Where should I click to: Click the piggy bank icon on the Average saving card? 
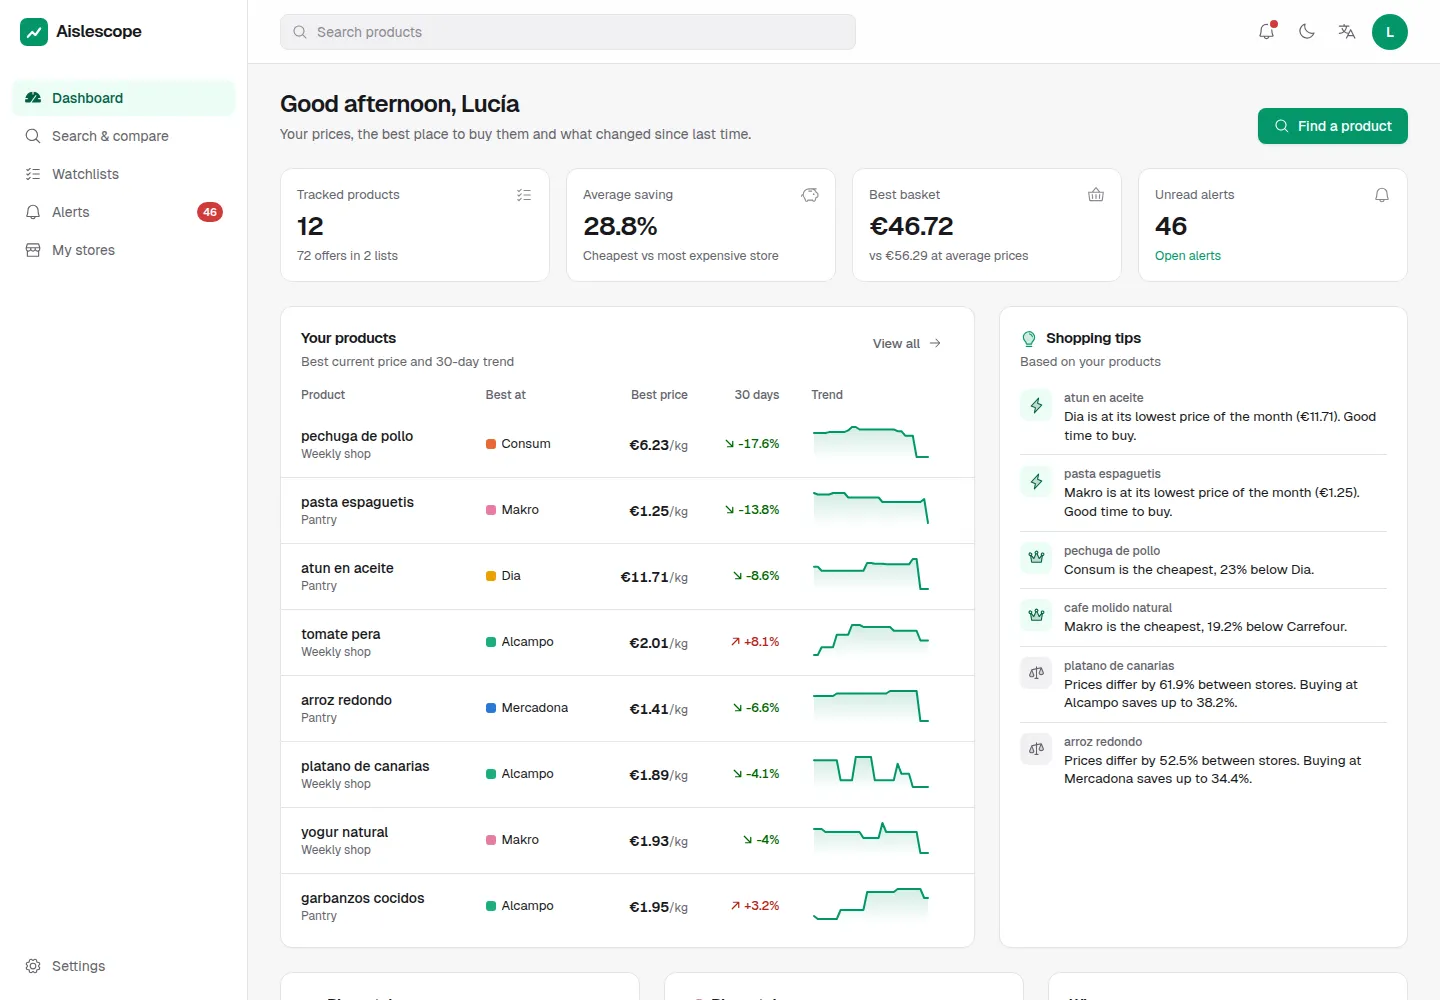(x=810, y=195)
